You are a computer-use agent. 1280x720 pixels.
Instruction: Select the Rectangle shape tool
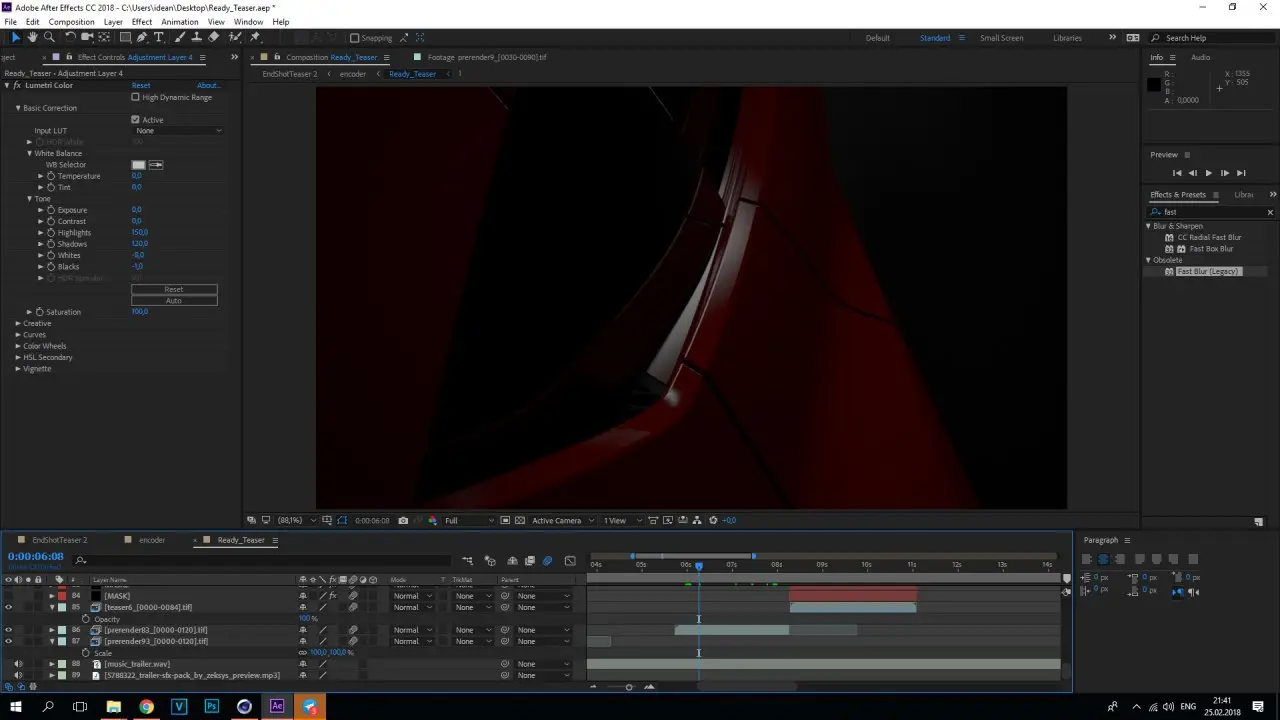125,37
